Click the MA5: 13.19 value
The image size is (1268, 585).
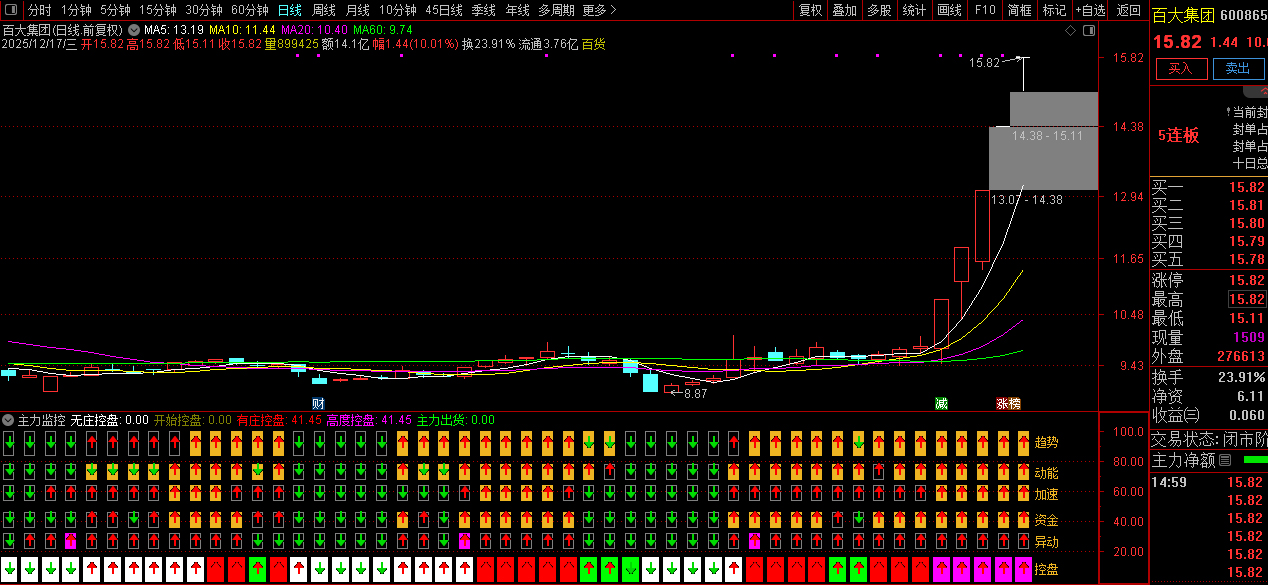[174, 30]
